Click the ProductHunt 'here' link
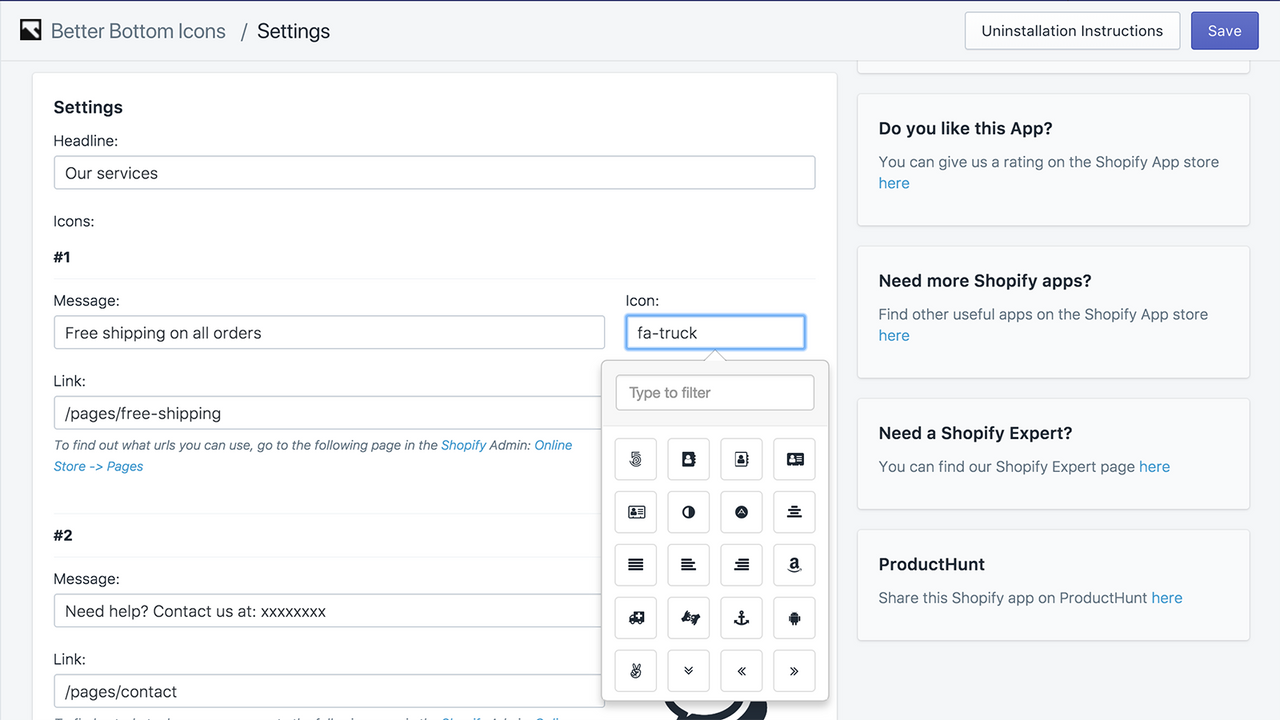1280x720 pixels. tap(1167, 598)
